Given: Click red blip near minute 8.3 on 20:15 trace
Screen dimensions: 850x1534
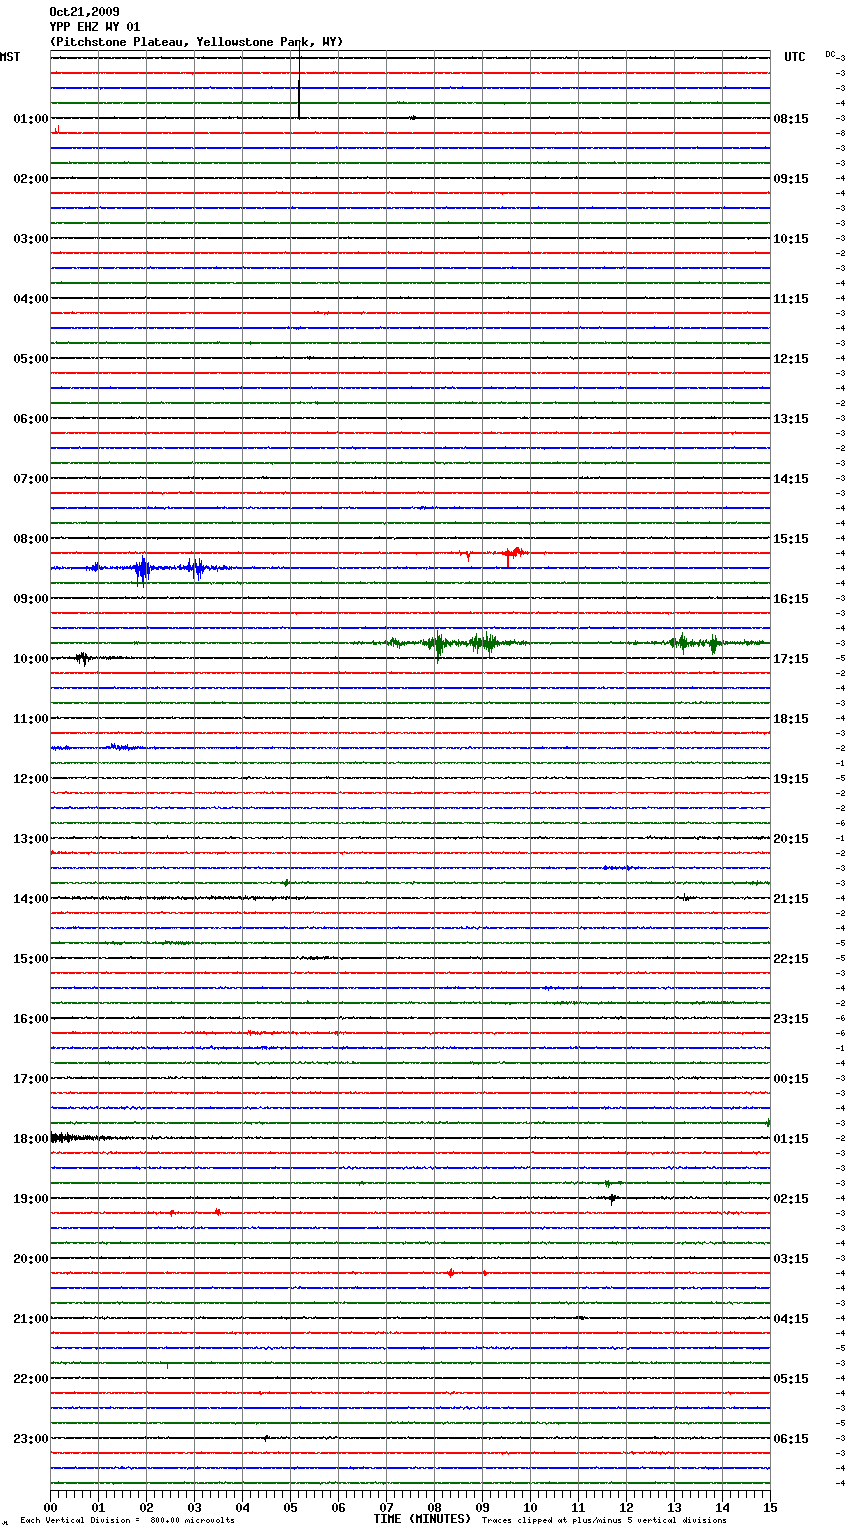Looking at the screenshot, I should point(451,1273).
